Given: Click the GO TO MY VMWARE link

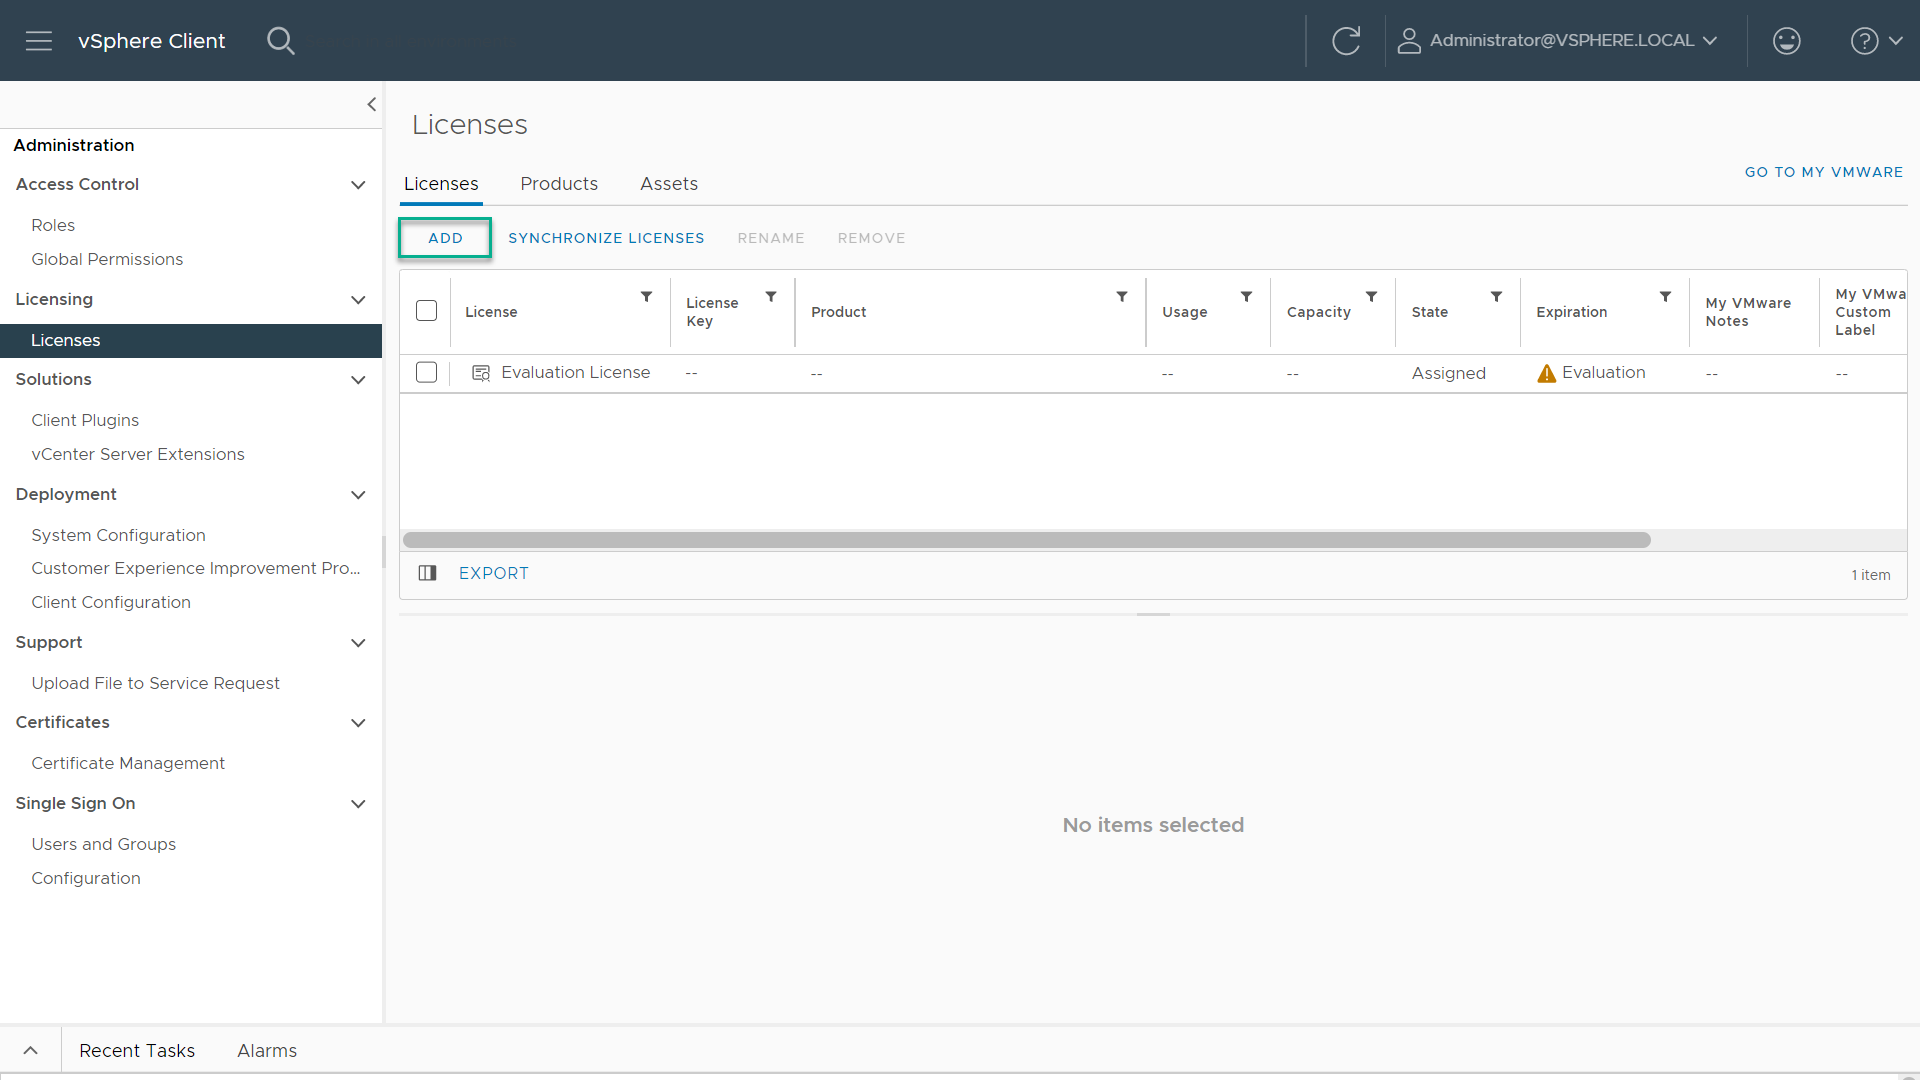Looking at the screenshot, I should click(1824, 171).
